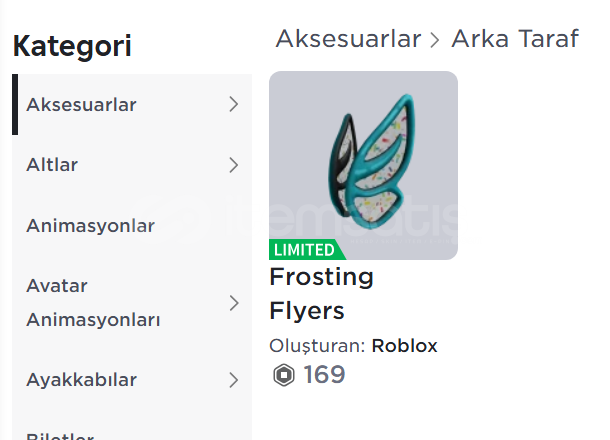This screenshot has width=610, height=440.
Task: Click the 169 price value
Action: (324, 375)
